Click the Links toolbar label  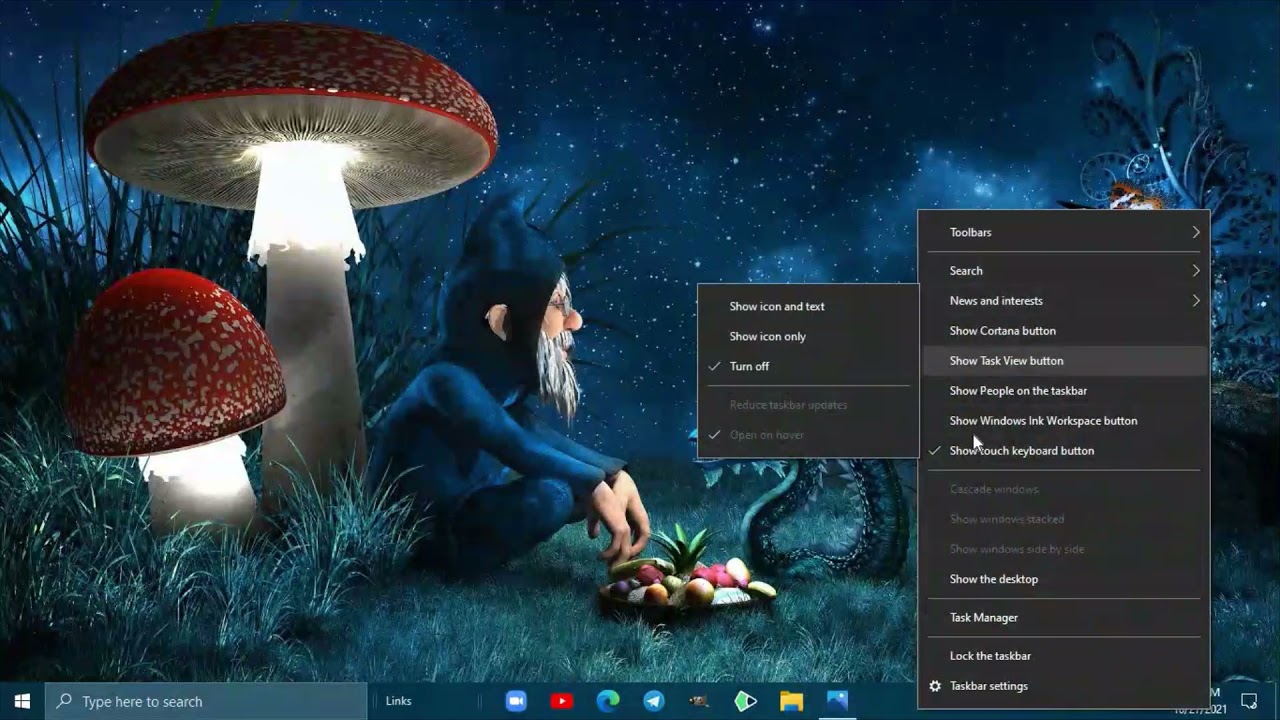coord(398,701)
